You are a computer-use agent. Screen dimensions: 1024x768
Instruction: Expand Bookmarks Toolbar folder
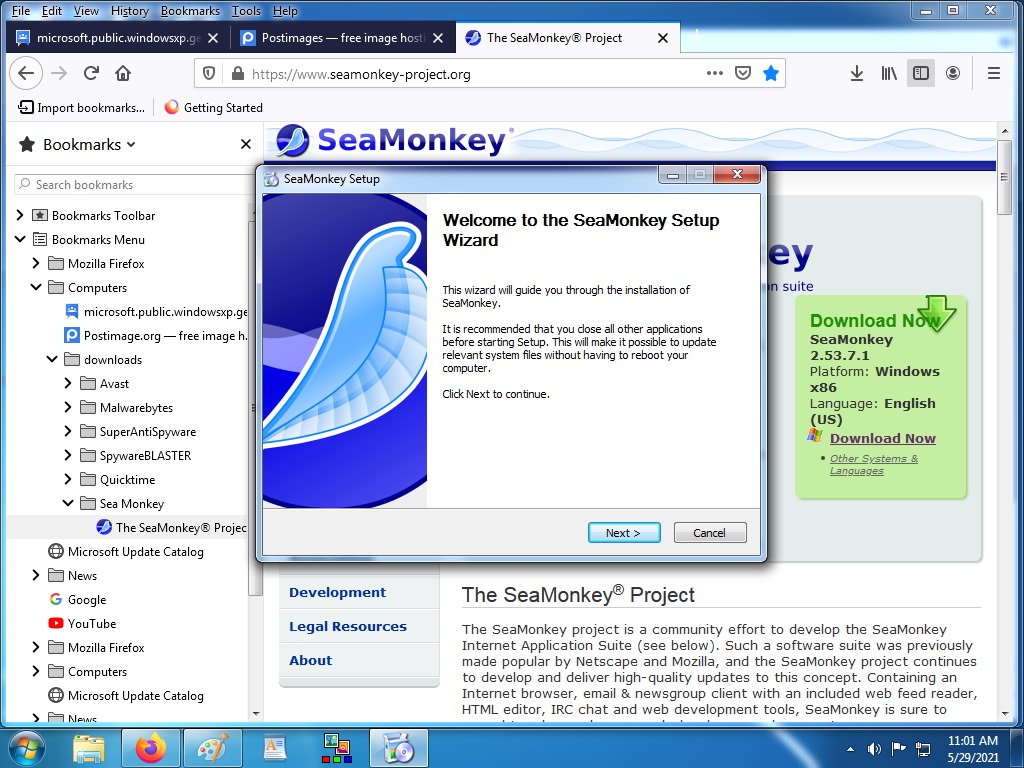[x=20, y=215]
